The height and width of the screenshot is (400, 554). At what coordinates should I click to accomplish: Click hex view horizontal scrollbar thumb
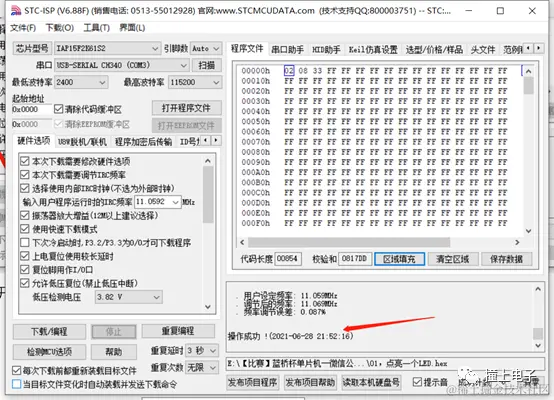click(349, 242)
